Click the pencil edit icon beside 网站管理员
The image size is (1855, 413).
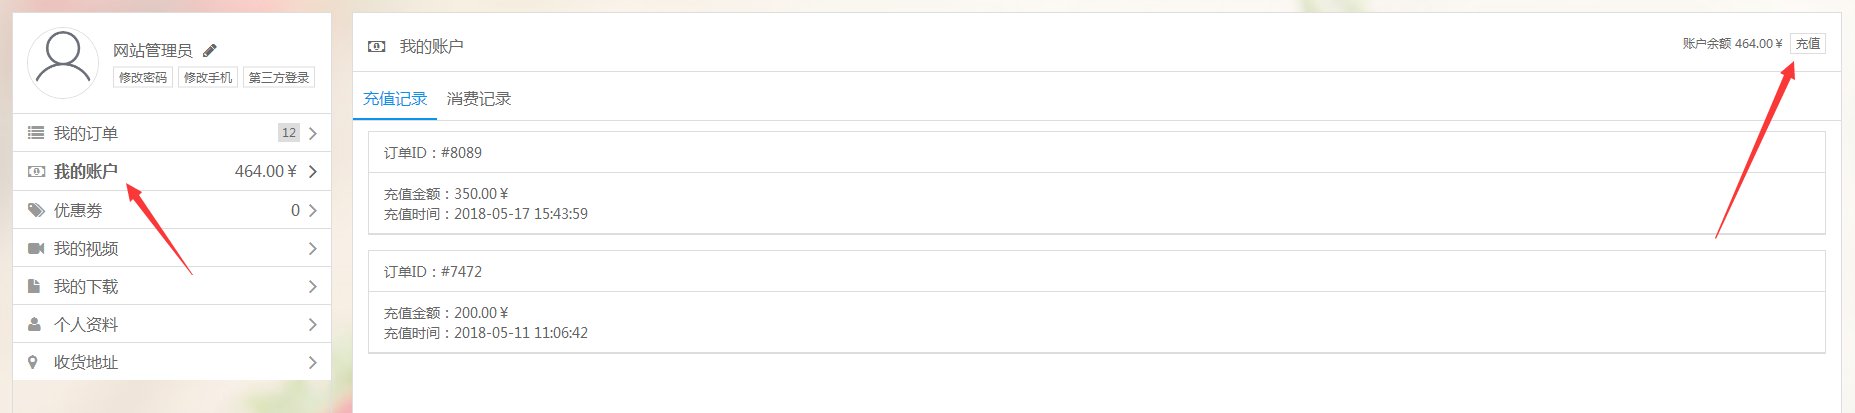210,50
